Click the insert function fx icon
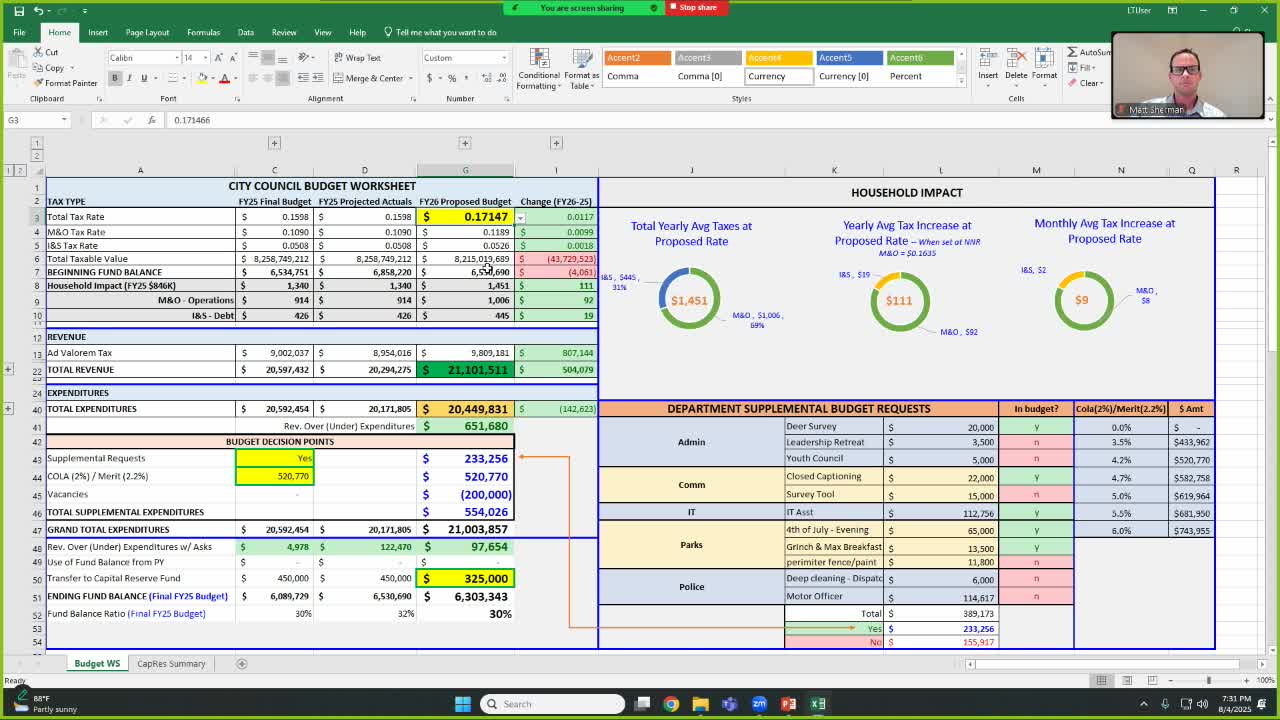Screen dimensions: 1280x720 tap(151, 120)
